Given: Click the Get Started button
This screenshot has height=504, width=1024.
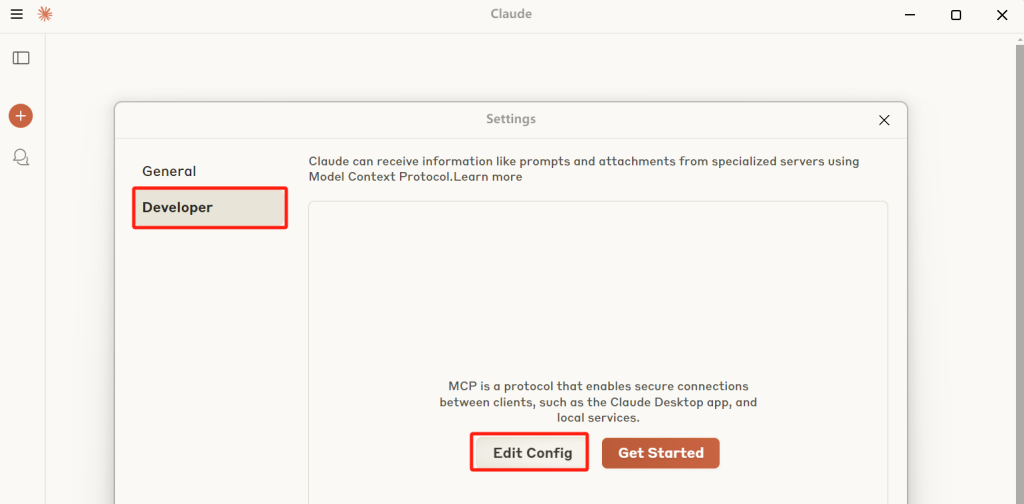Looking at the screenshot, I should [661, 453].
